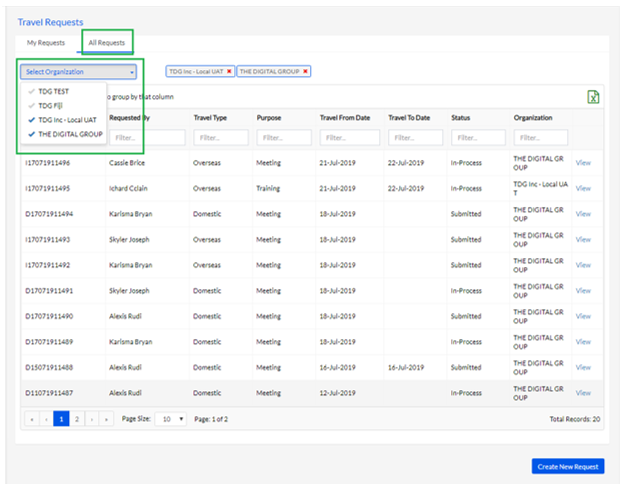This screenshot has width=632, height=491.
Task: Go to the last page arrow
Action: pyautogui.click(x=106, y=419)
